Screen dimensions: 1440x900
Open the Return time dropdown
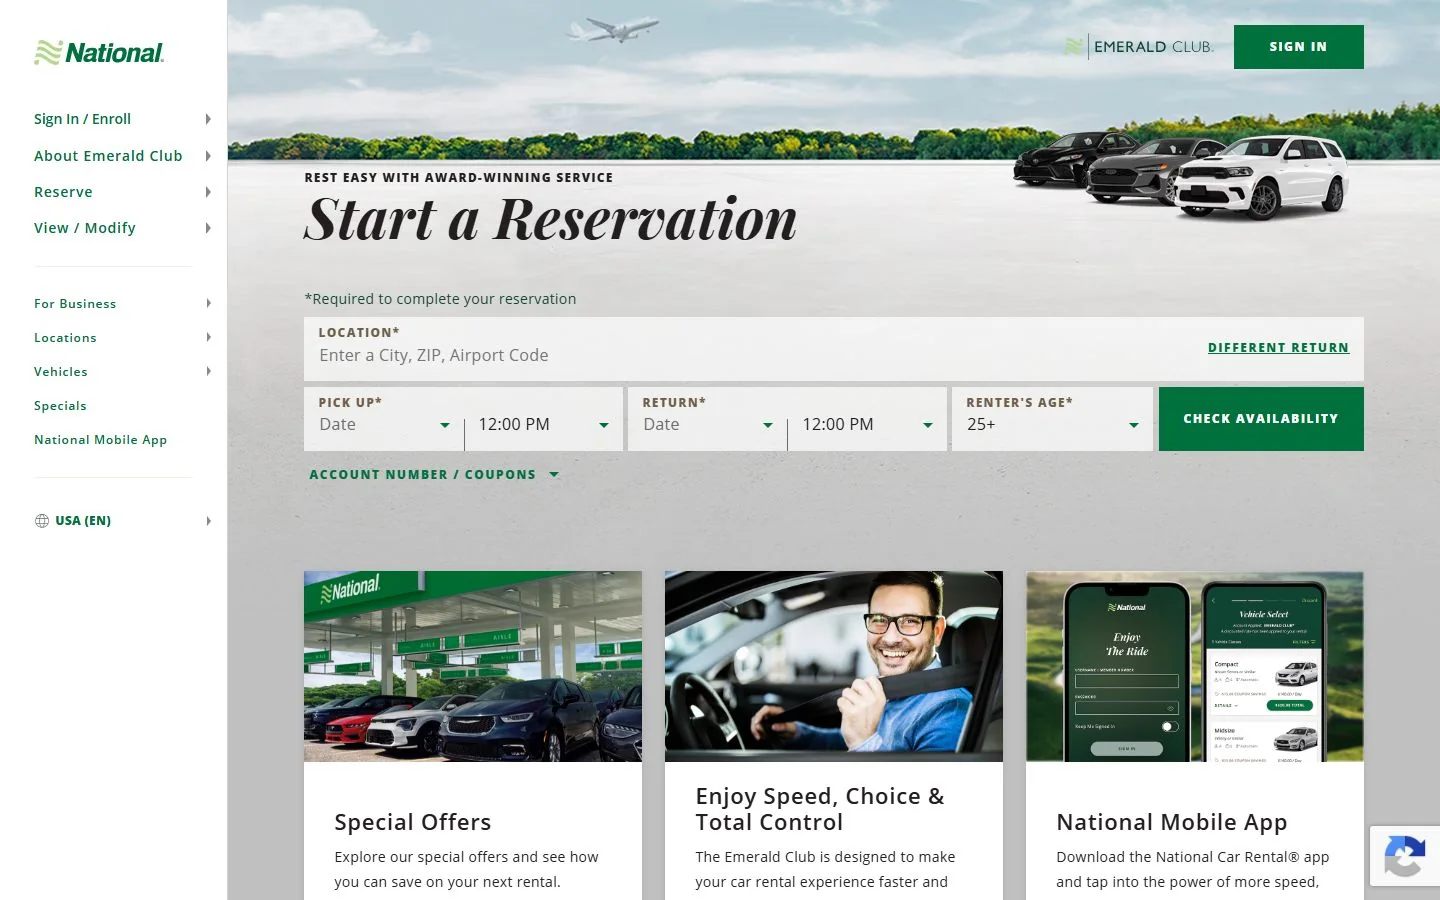pos(868,425)
